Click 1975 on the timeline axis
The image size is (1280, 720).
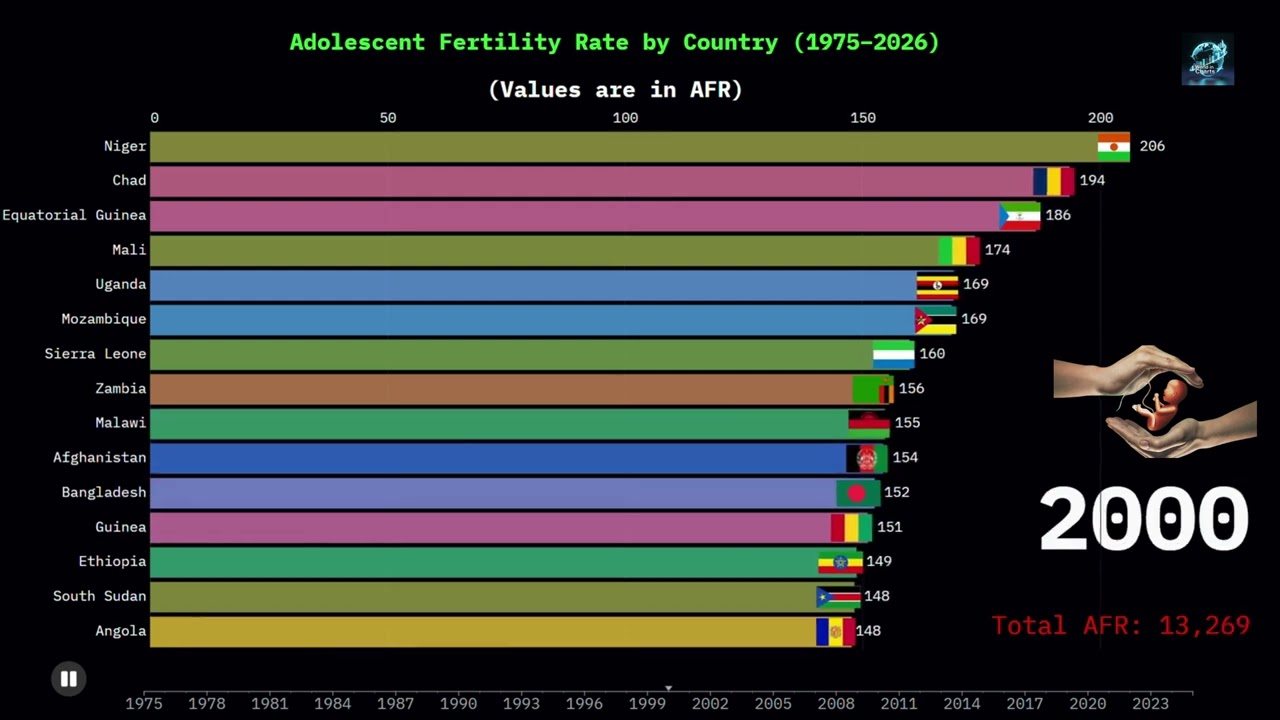coord(145,703)
